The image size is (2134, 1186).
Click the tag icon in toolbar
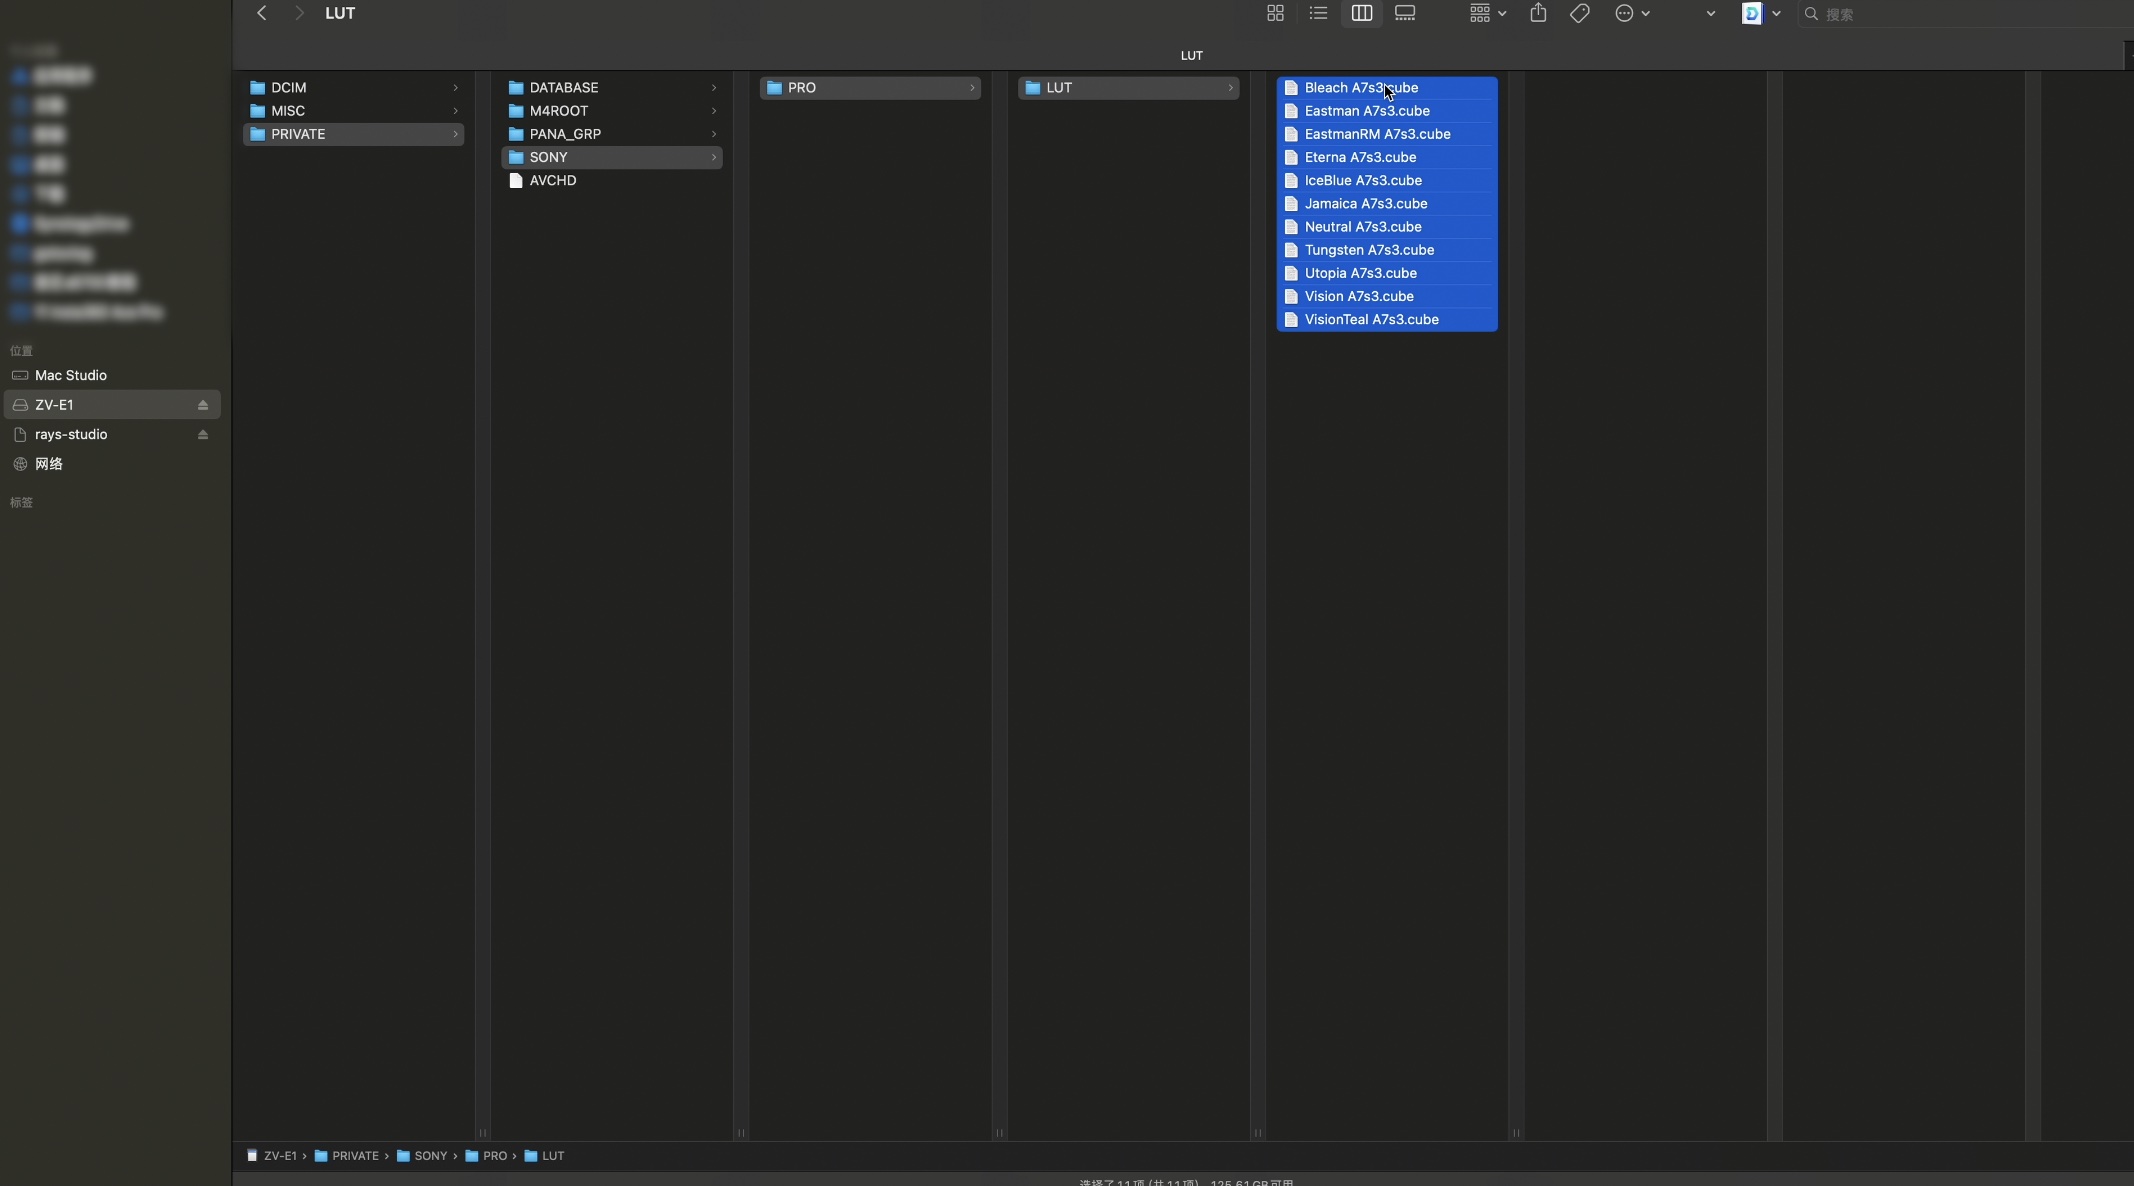(1580, 13)
